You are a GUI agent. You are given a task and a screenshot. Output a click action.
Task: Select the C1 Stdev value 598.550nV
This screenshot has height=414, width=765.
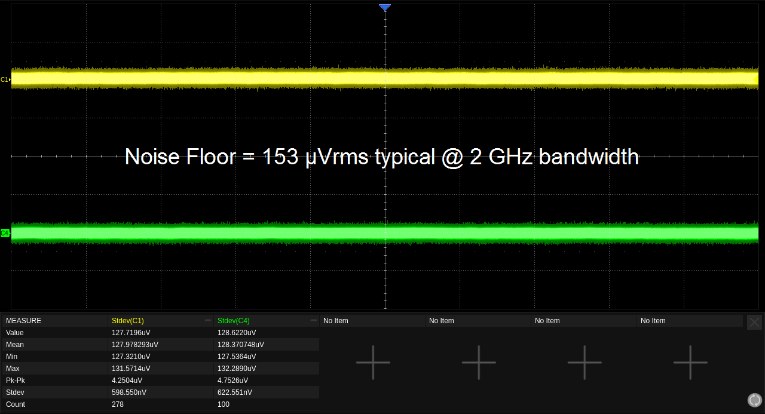pyautogui.click(x=129, y=392)
